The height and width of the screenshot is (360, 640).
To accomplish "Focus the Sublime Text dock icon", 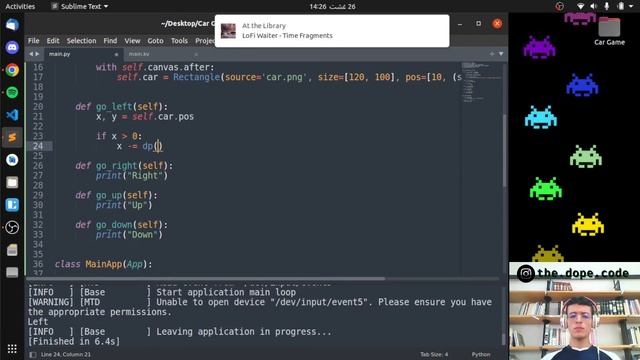I will click(x=12, y=137).
